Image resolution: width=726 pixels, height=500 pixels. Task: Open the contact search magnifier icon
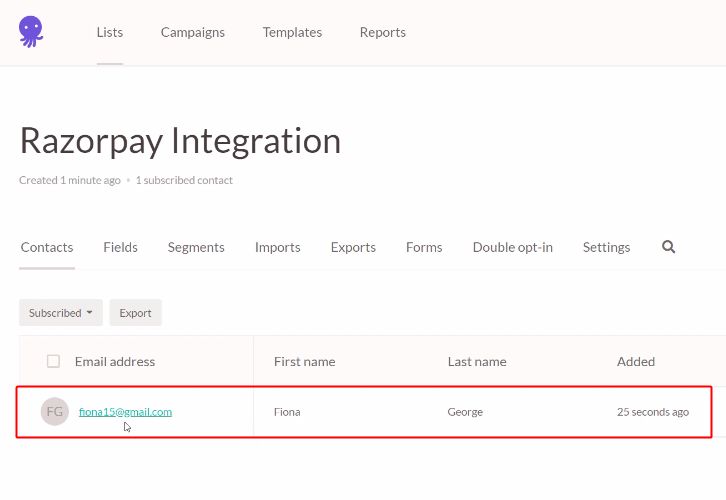tap(668, 247)
